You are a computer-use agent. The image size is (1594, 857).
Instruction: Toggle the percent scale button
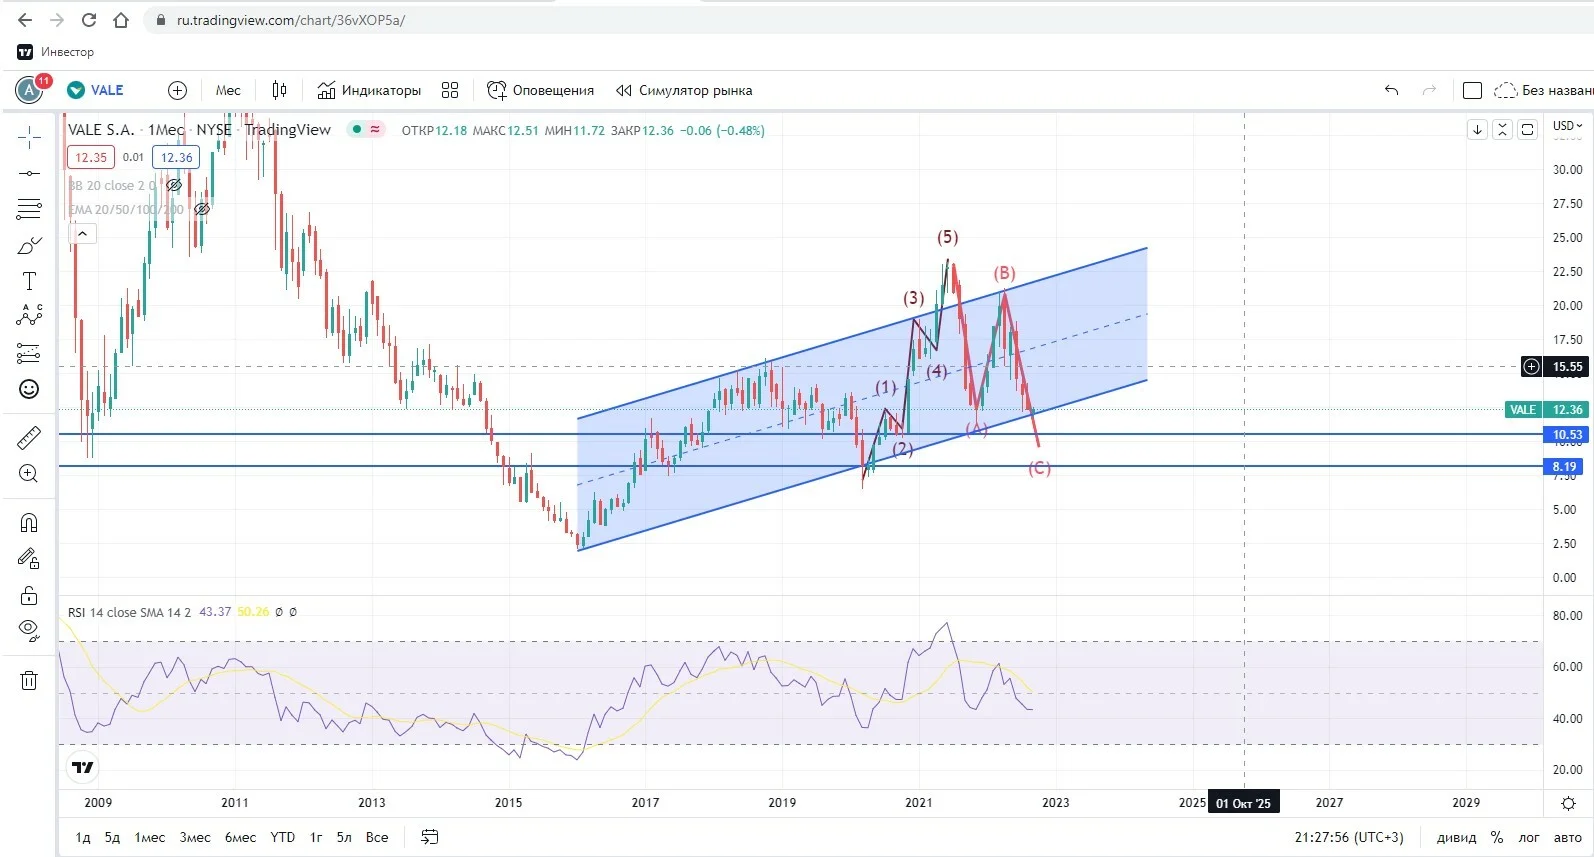(x=1497, y=837)
